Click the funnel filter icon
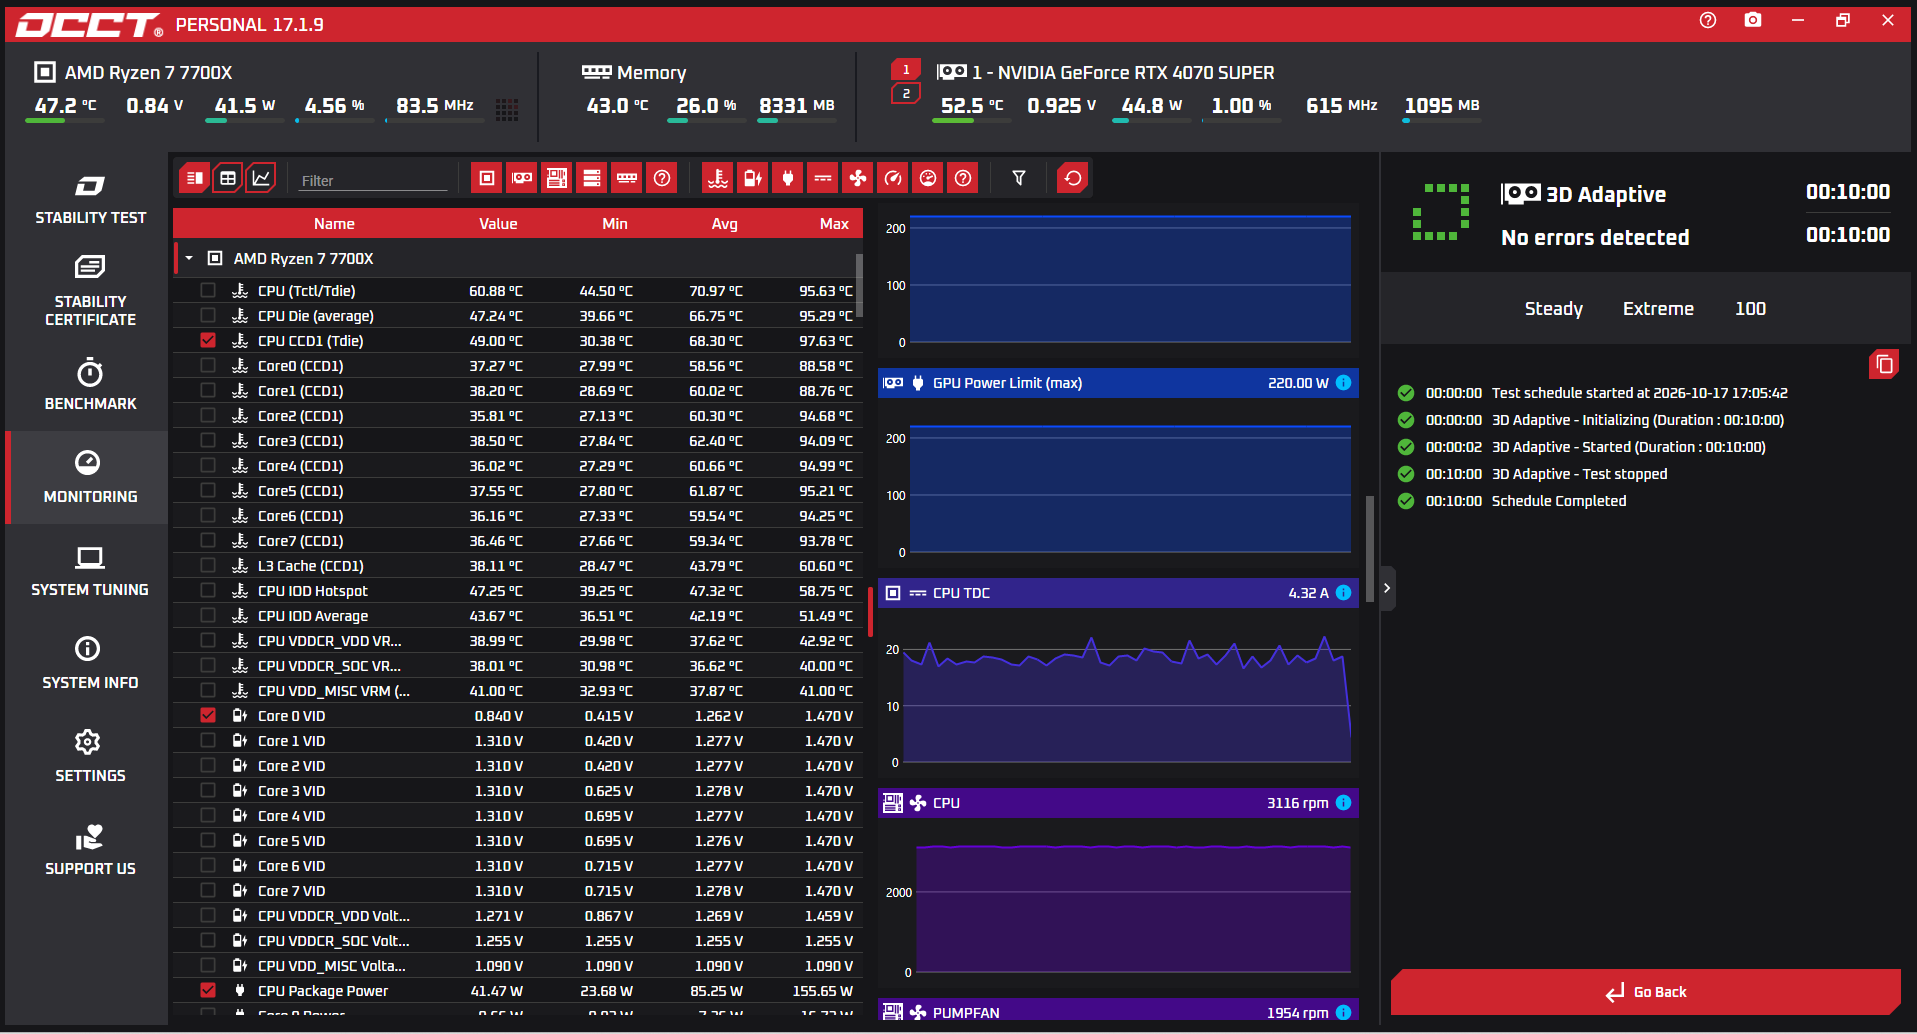Viewport: 1917px width, 1034px height. tap(1019, 178)
